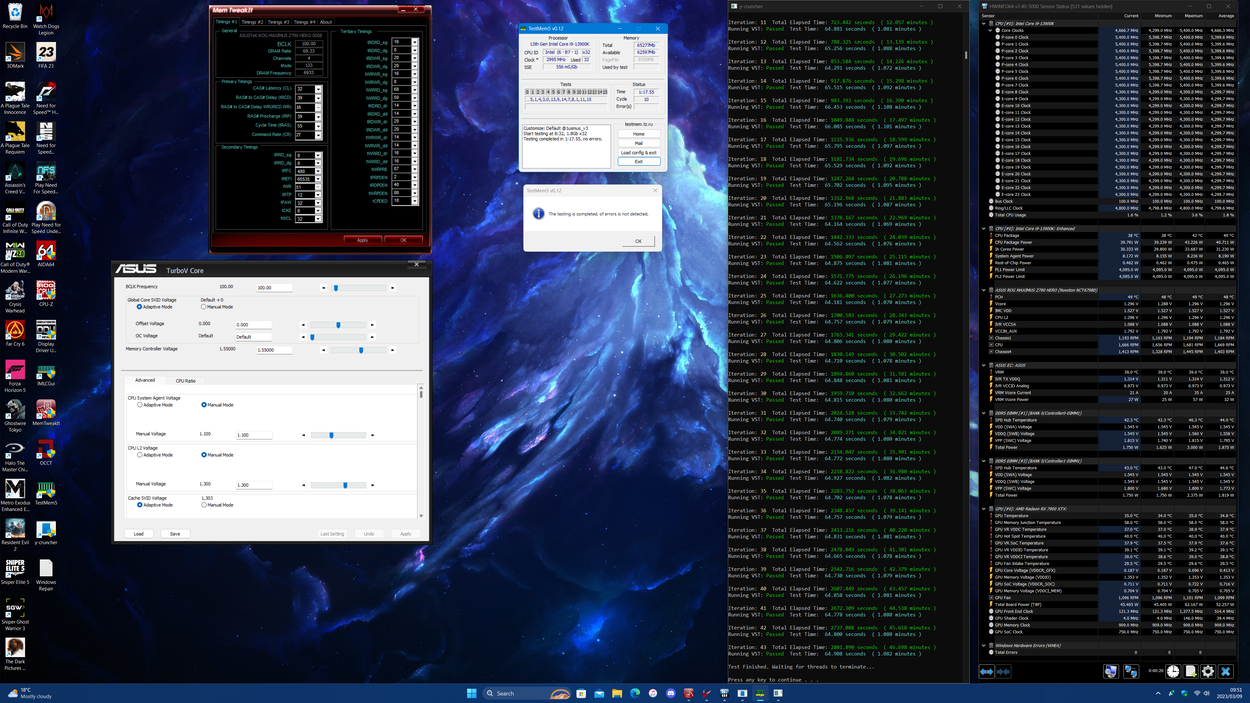Open Microsoft Edge from the taskbar
The width and height of the screenshot is (1250, 703).
(635, 693)
